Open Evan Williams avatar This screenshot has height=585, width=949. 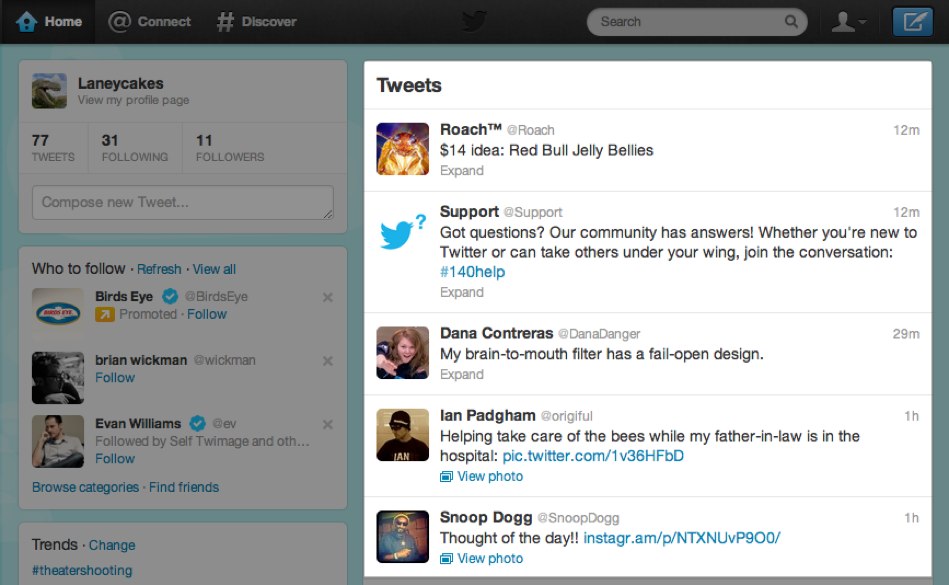58,441
